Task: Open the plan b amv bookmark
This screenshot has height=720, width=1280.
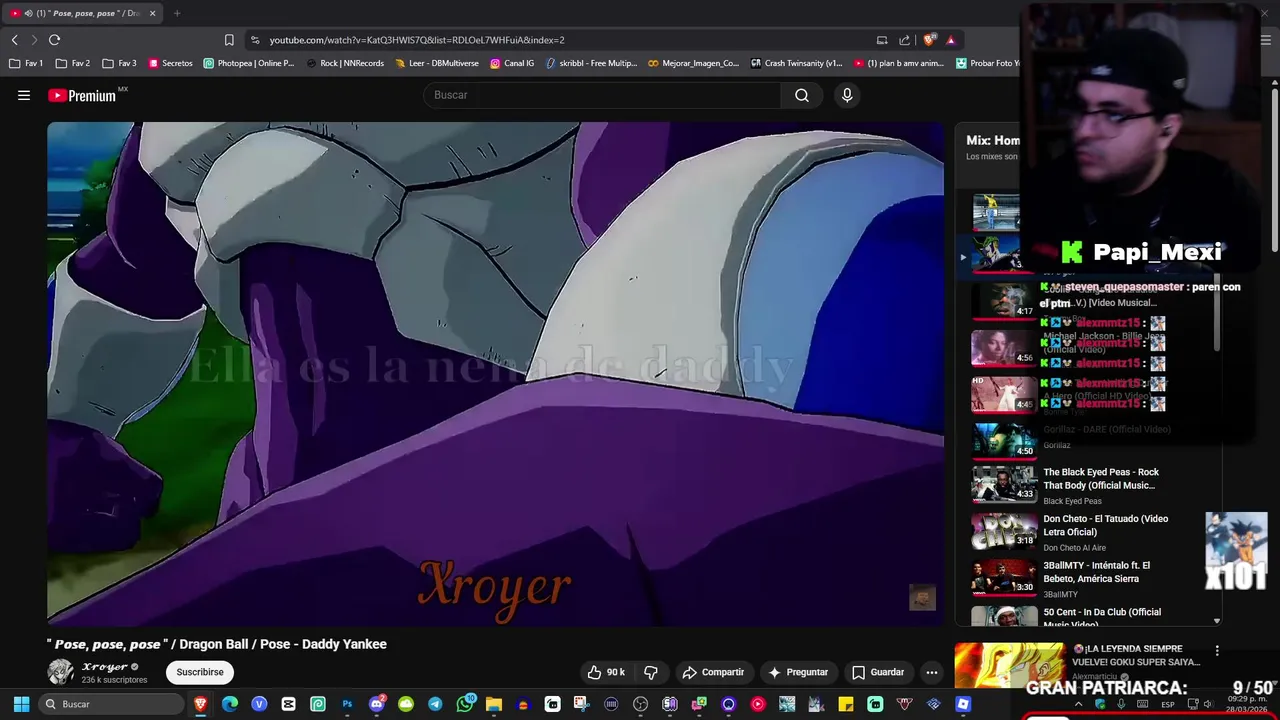Action: click(899, 63)
